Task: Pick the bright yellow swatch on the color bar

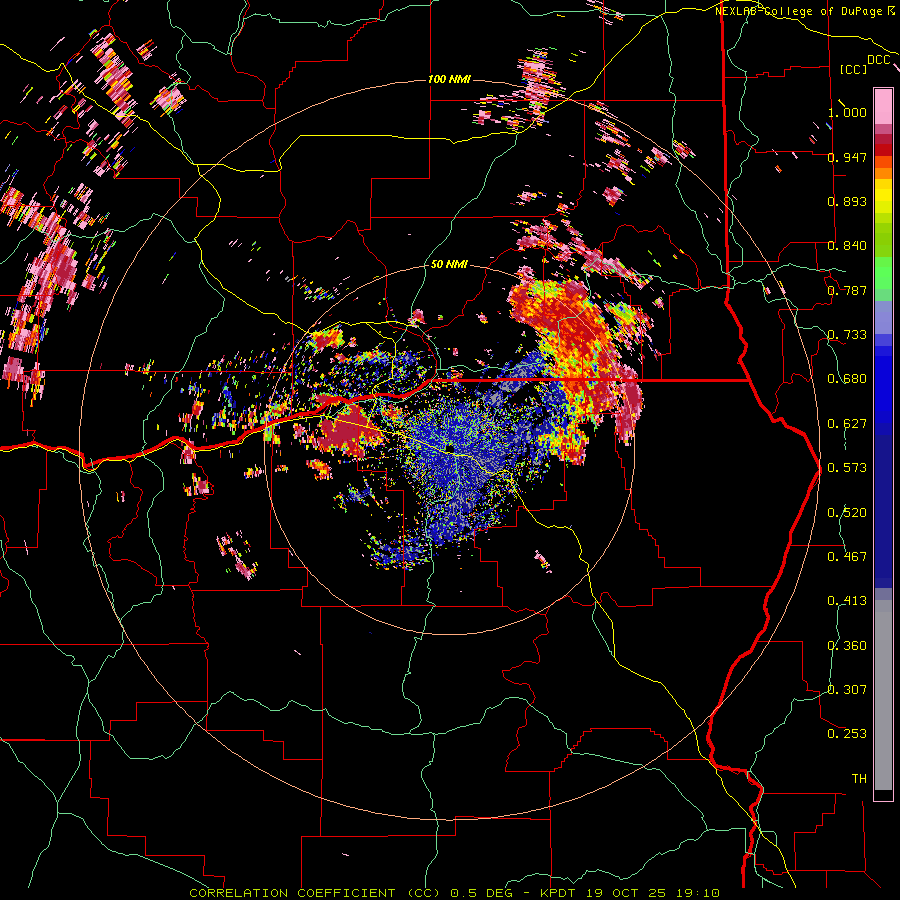Action: [x=883, y=197]
